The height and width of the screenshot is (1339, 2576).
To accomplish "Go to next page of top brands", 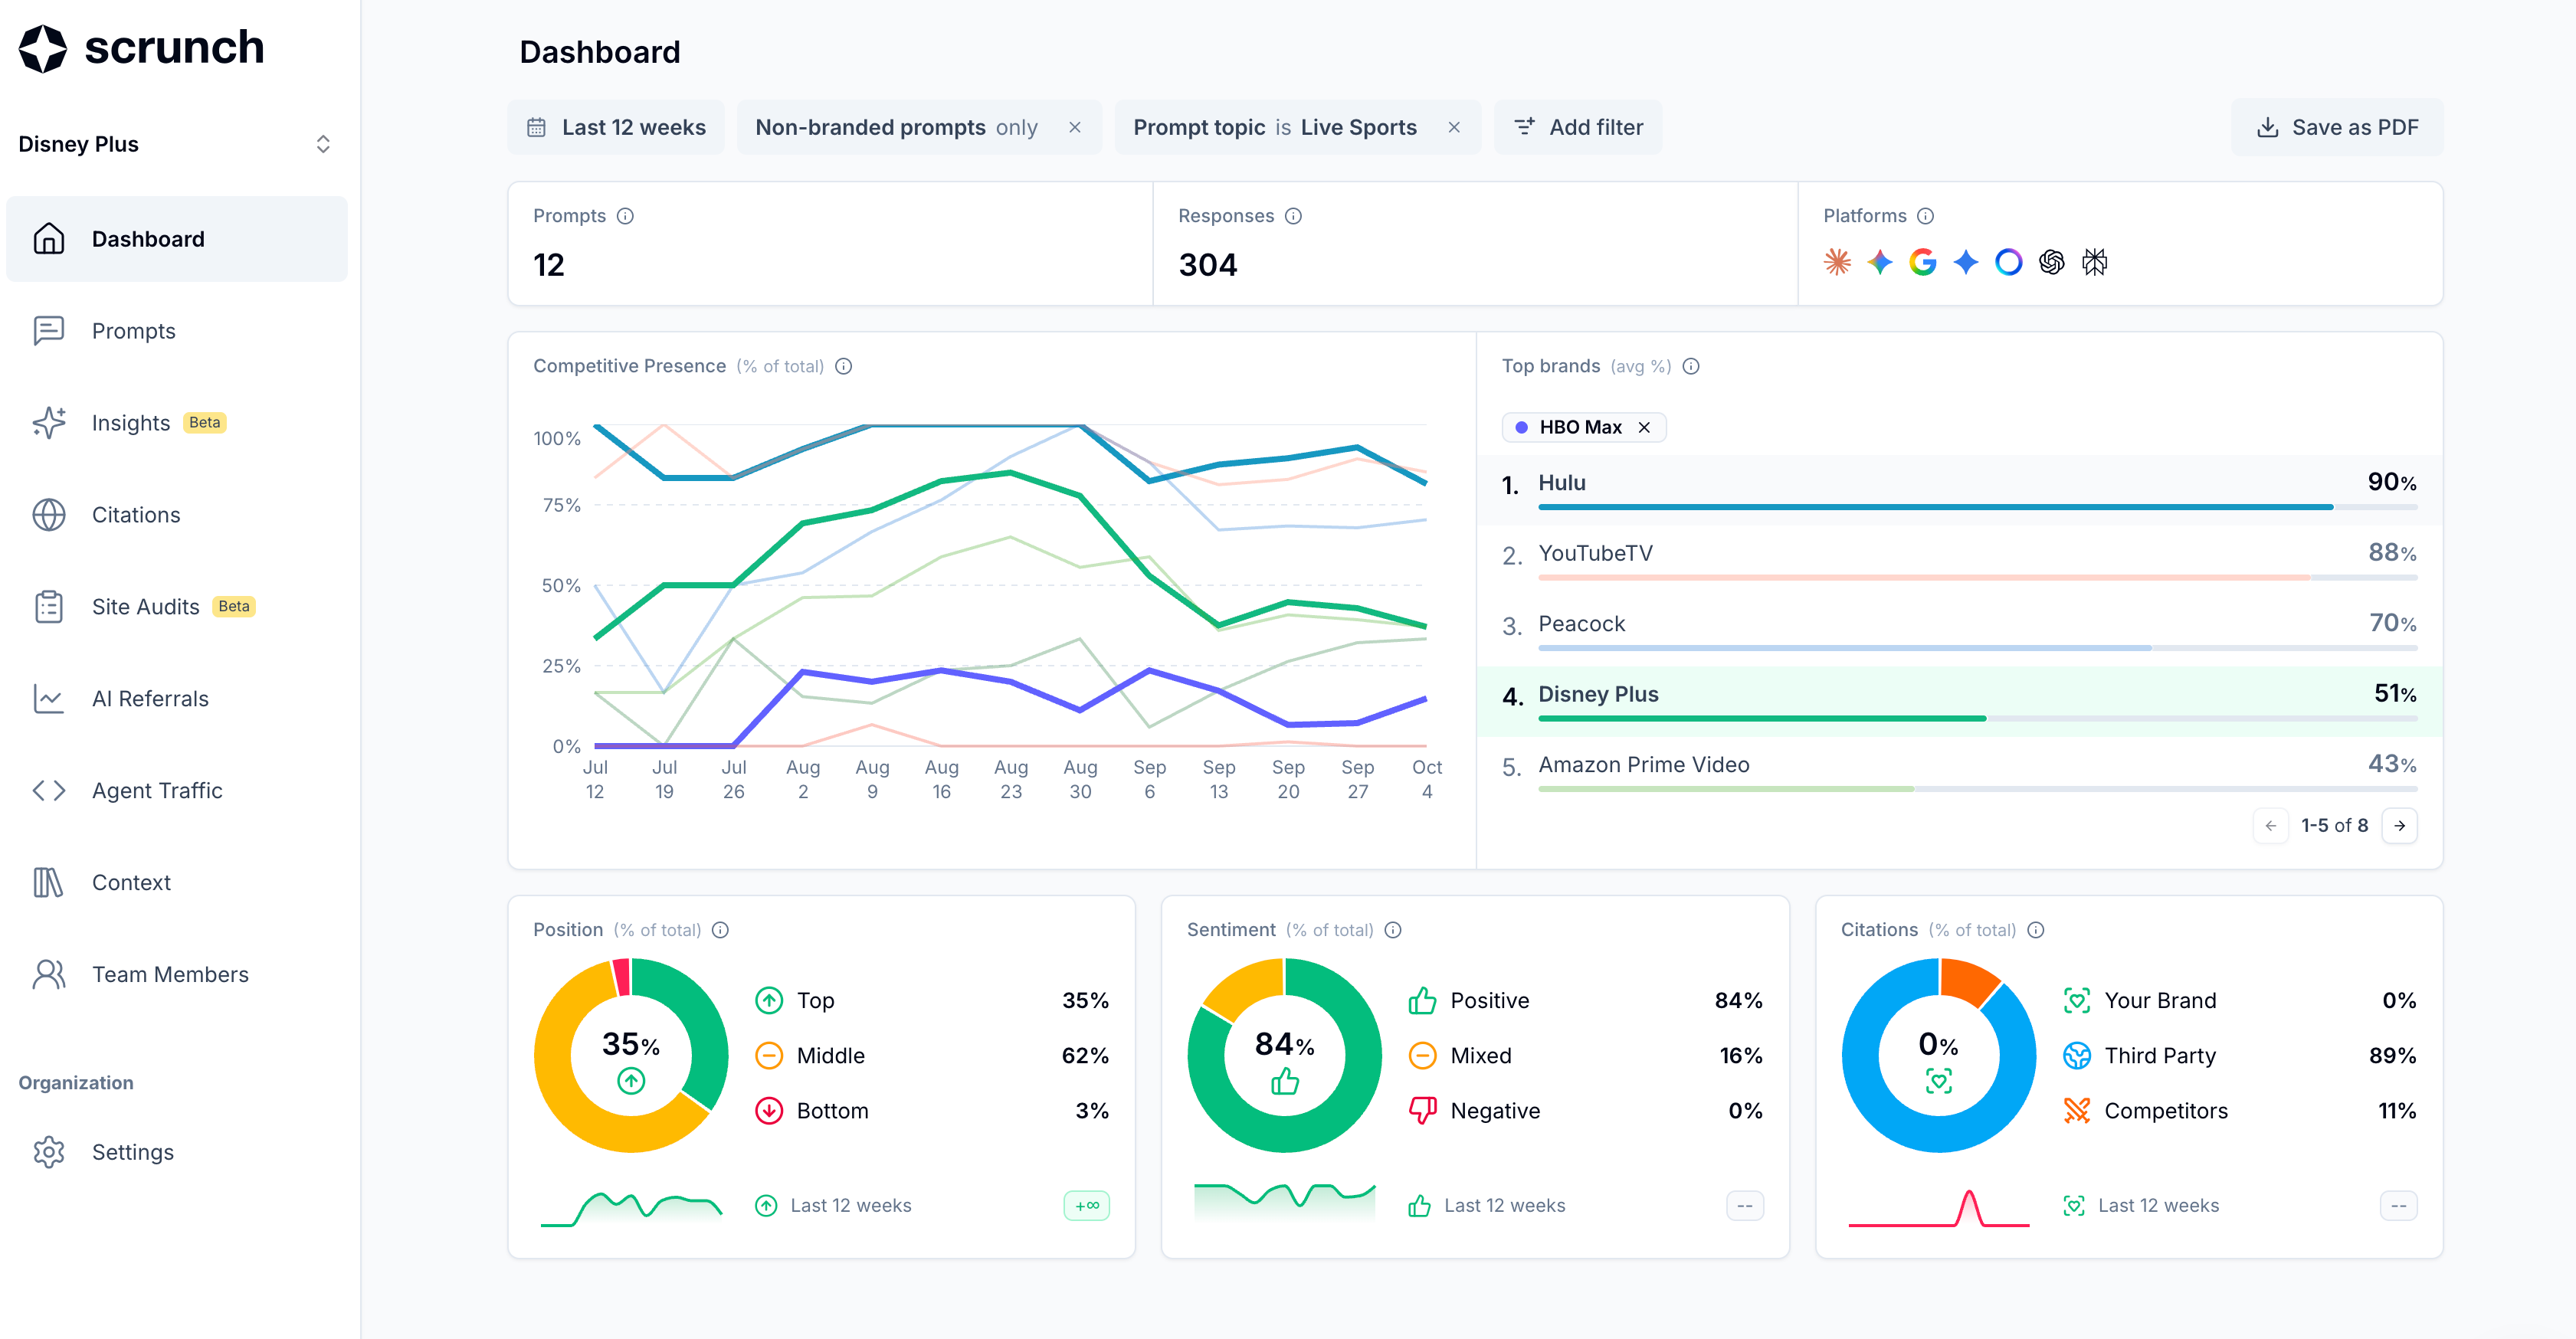I will [x=2399, y=825].
